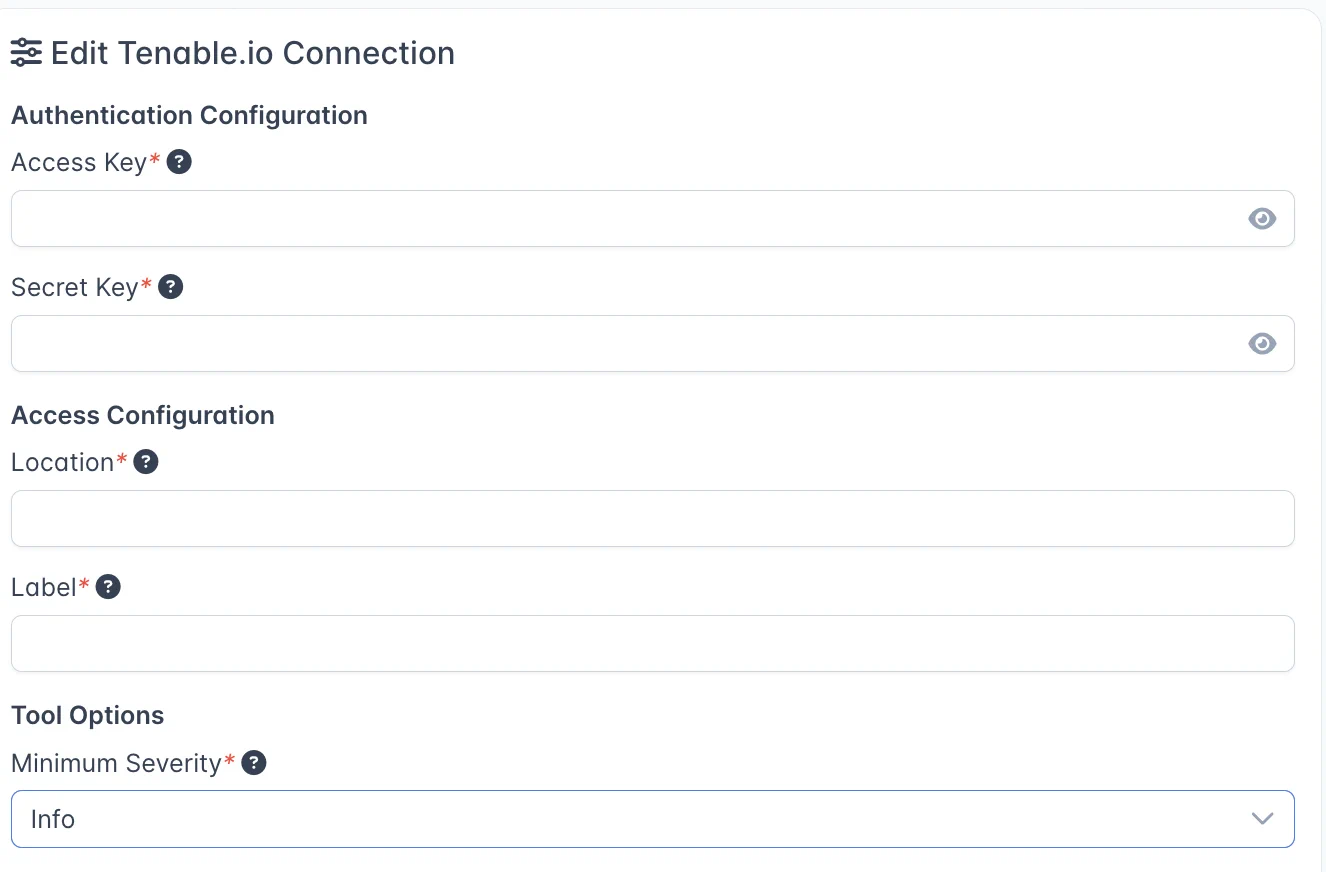Screen dimensions: 1326x872
Task: Click the Authentication Configuration heading
Action: point(189,116)
